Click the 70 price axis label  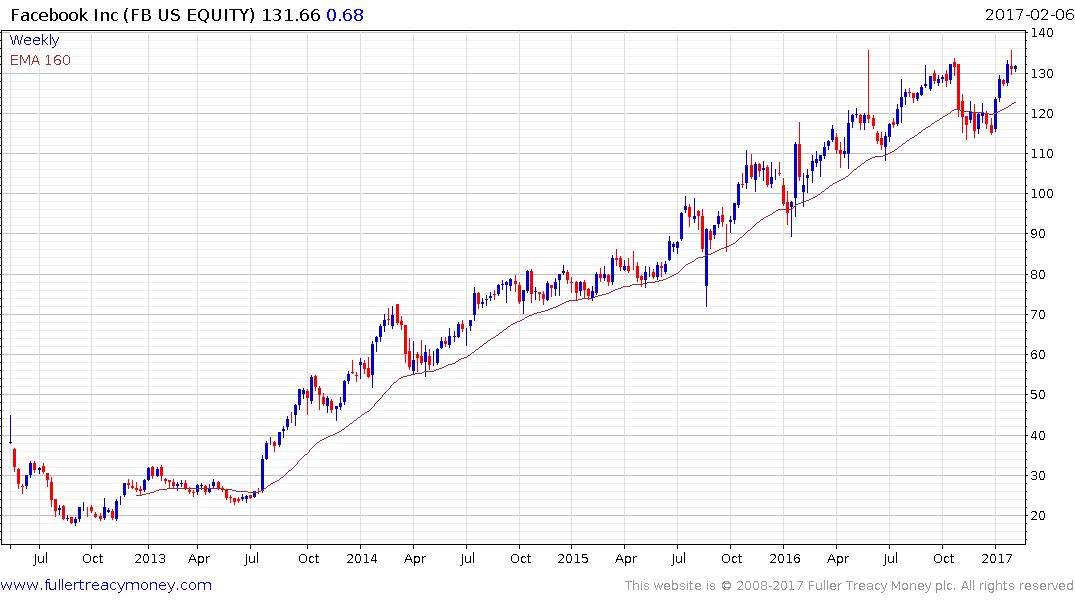(1038, 314)
